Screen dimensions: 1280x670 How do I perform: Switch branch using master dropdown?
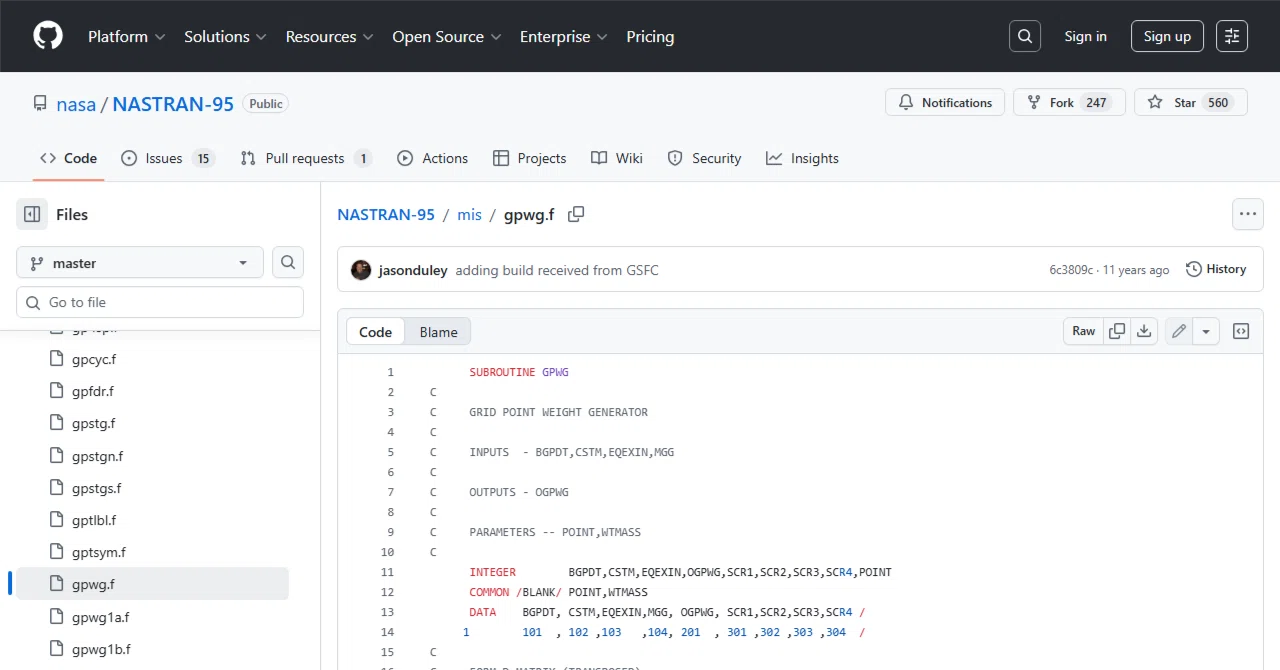pos(140,263)
